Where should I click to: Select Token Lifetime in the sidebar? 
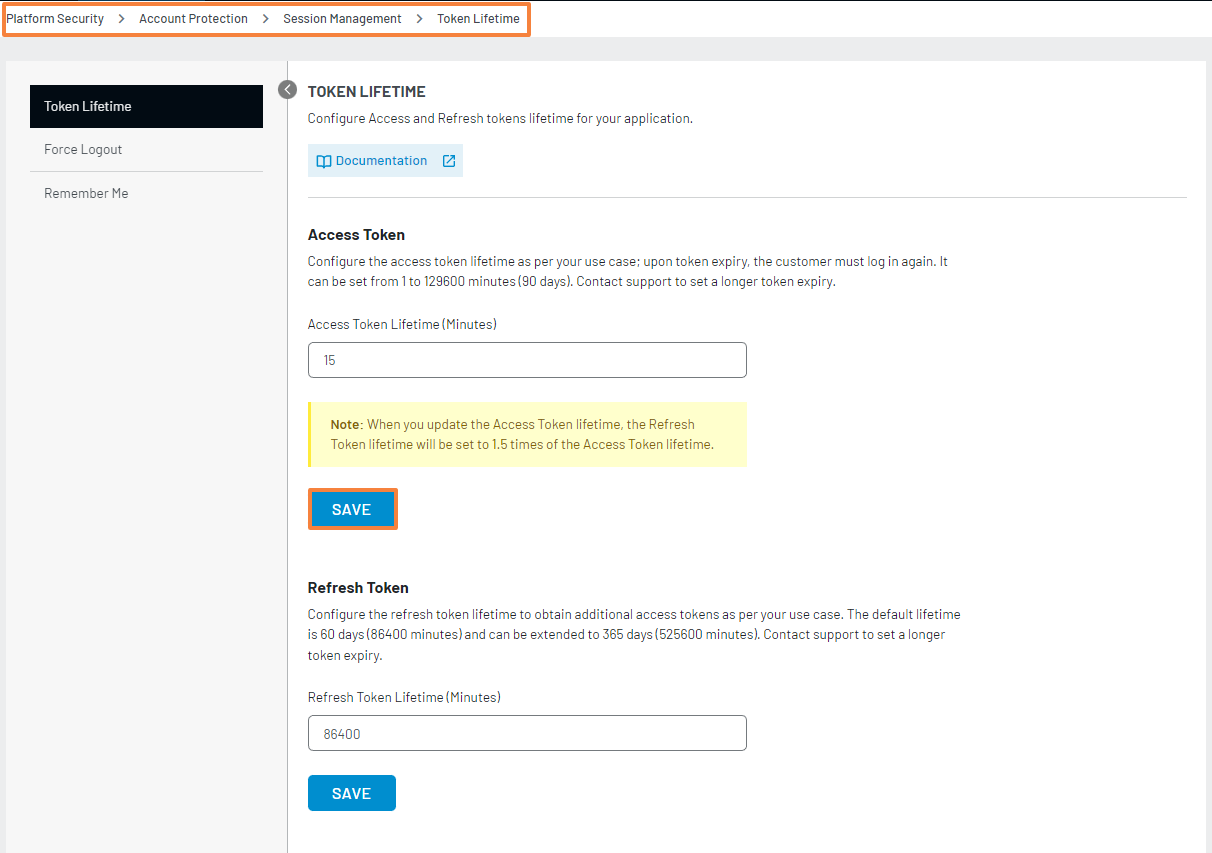tap(146, 106)
